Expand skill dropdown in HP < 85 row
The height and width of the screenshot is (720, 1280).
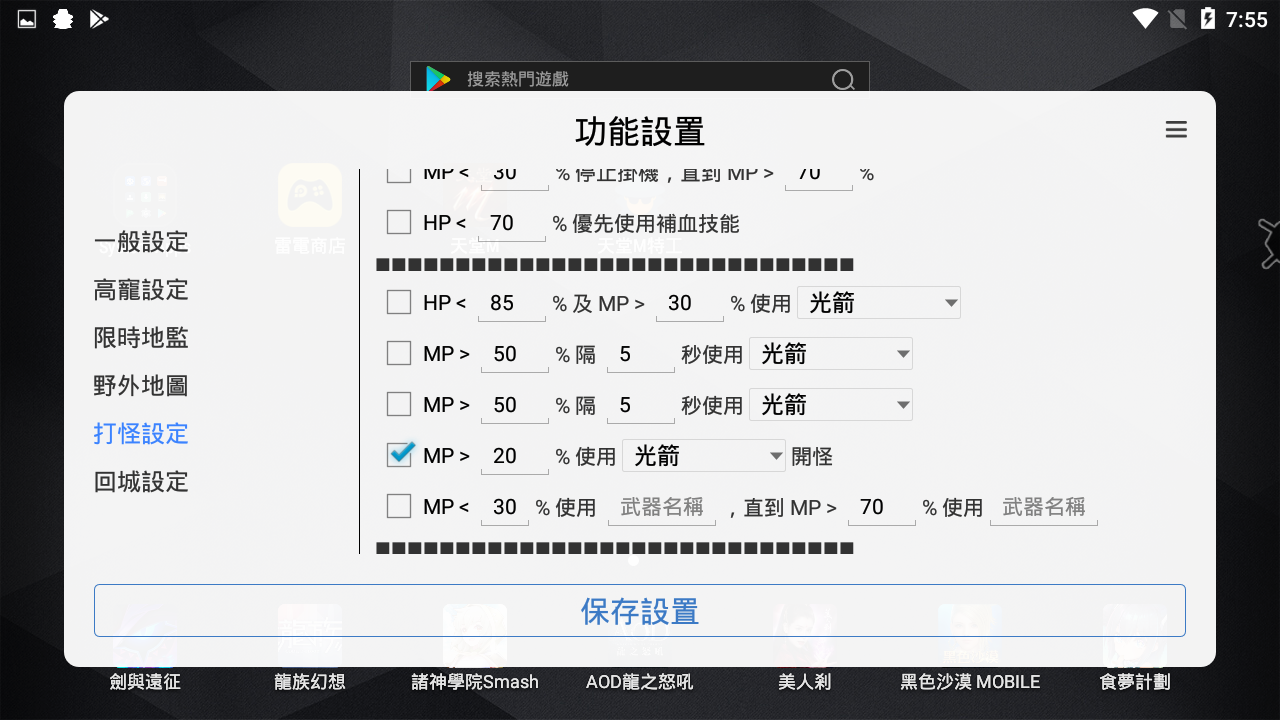[878, 302]
